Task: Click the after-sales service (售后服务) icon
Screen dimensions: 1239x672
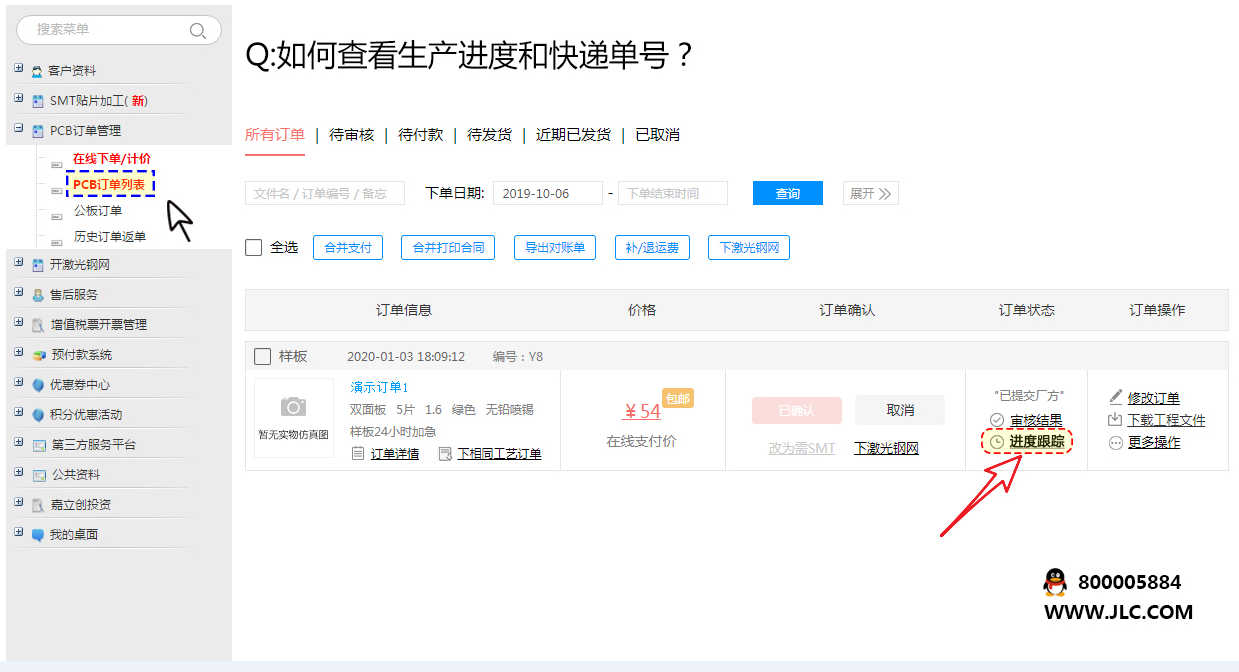Action: [x=38, y=295]
